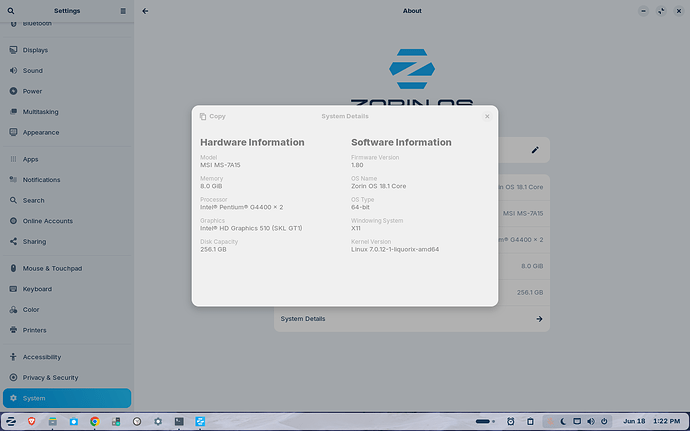The width and height of the screenshot is (690, 431).
Task: Open System Details row arrow in About
Action: [x=539, y=319]
